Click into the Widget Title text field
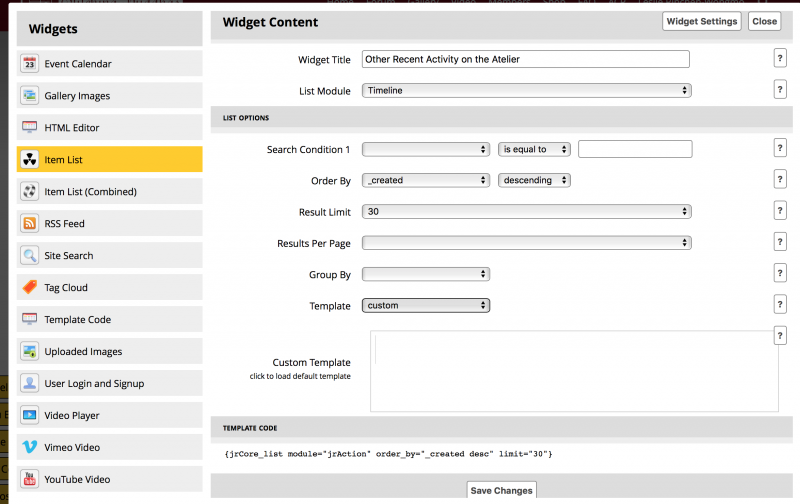Image resolution: width=800 pixels, height=504 pixels. coord(526,59)
